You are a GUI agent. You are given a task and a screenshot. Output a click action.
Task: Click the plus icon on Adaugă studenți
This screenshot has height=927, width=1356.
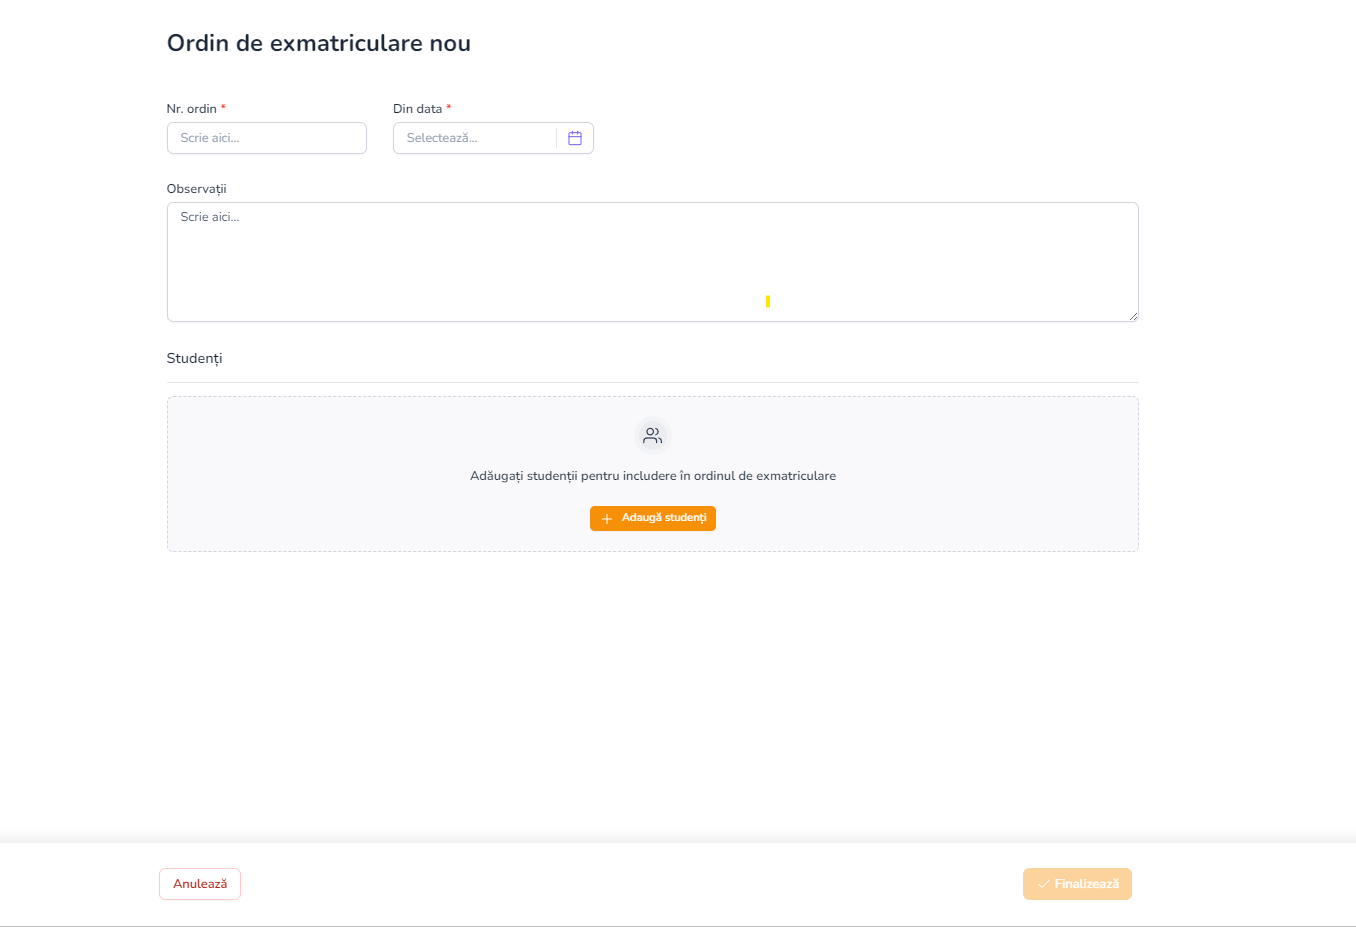click(x=607, y=519)
